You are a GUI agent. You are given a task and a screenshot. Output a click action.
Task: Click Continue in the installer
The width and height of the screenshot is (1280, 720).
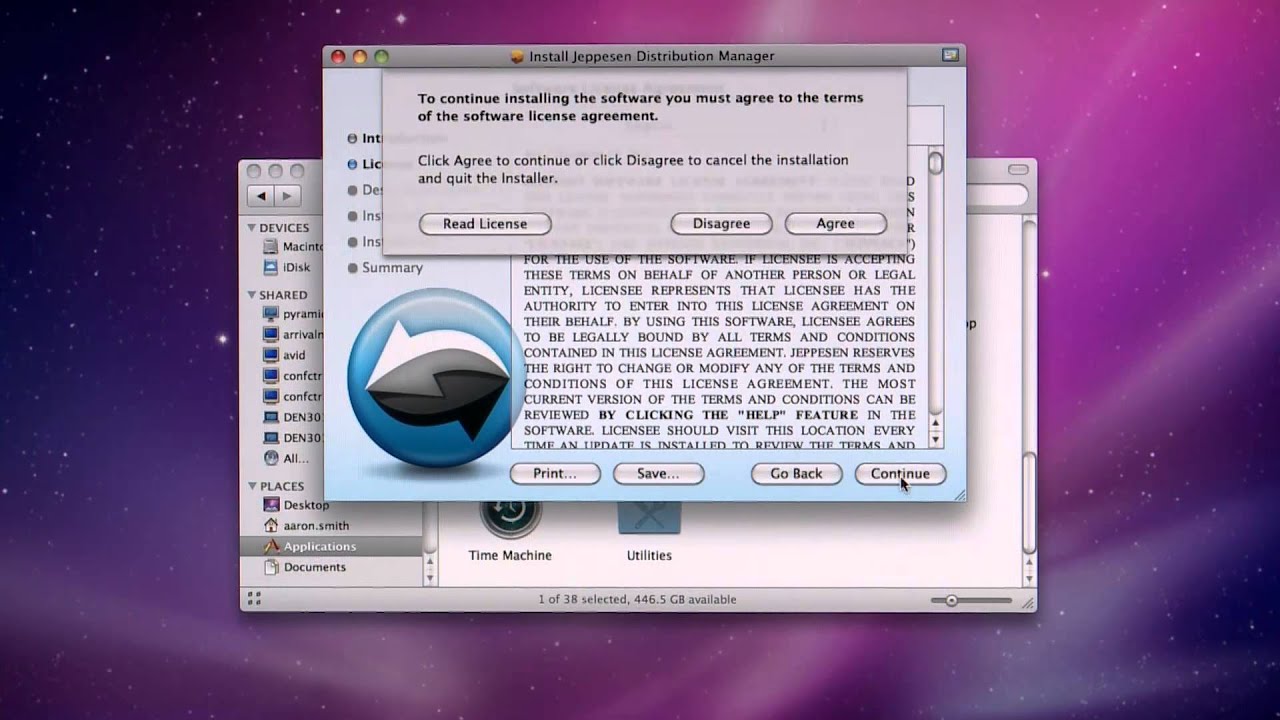pos(900,474)
